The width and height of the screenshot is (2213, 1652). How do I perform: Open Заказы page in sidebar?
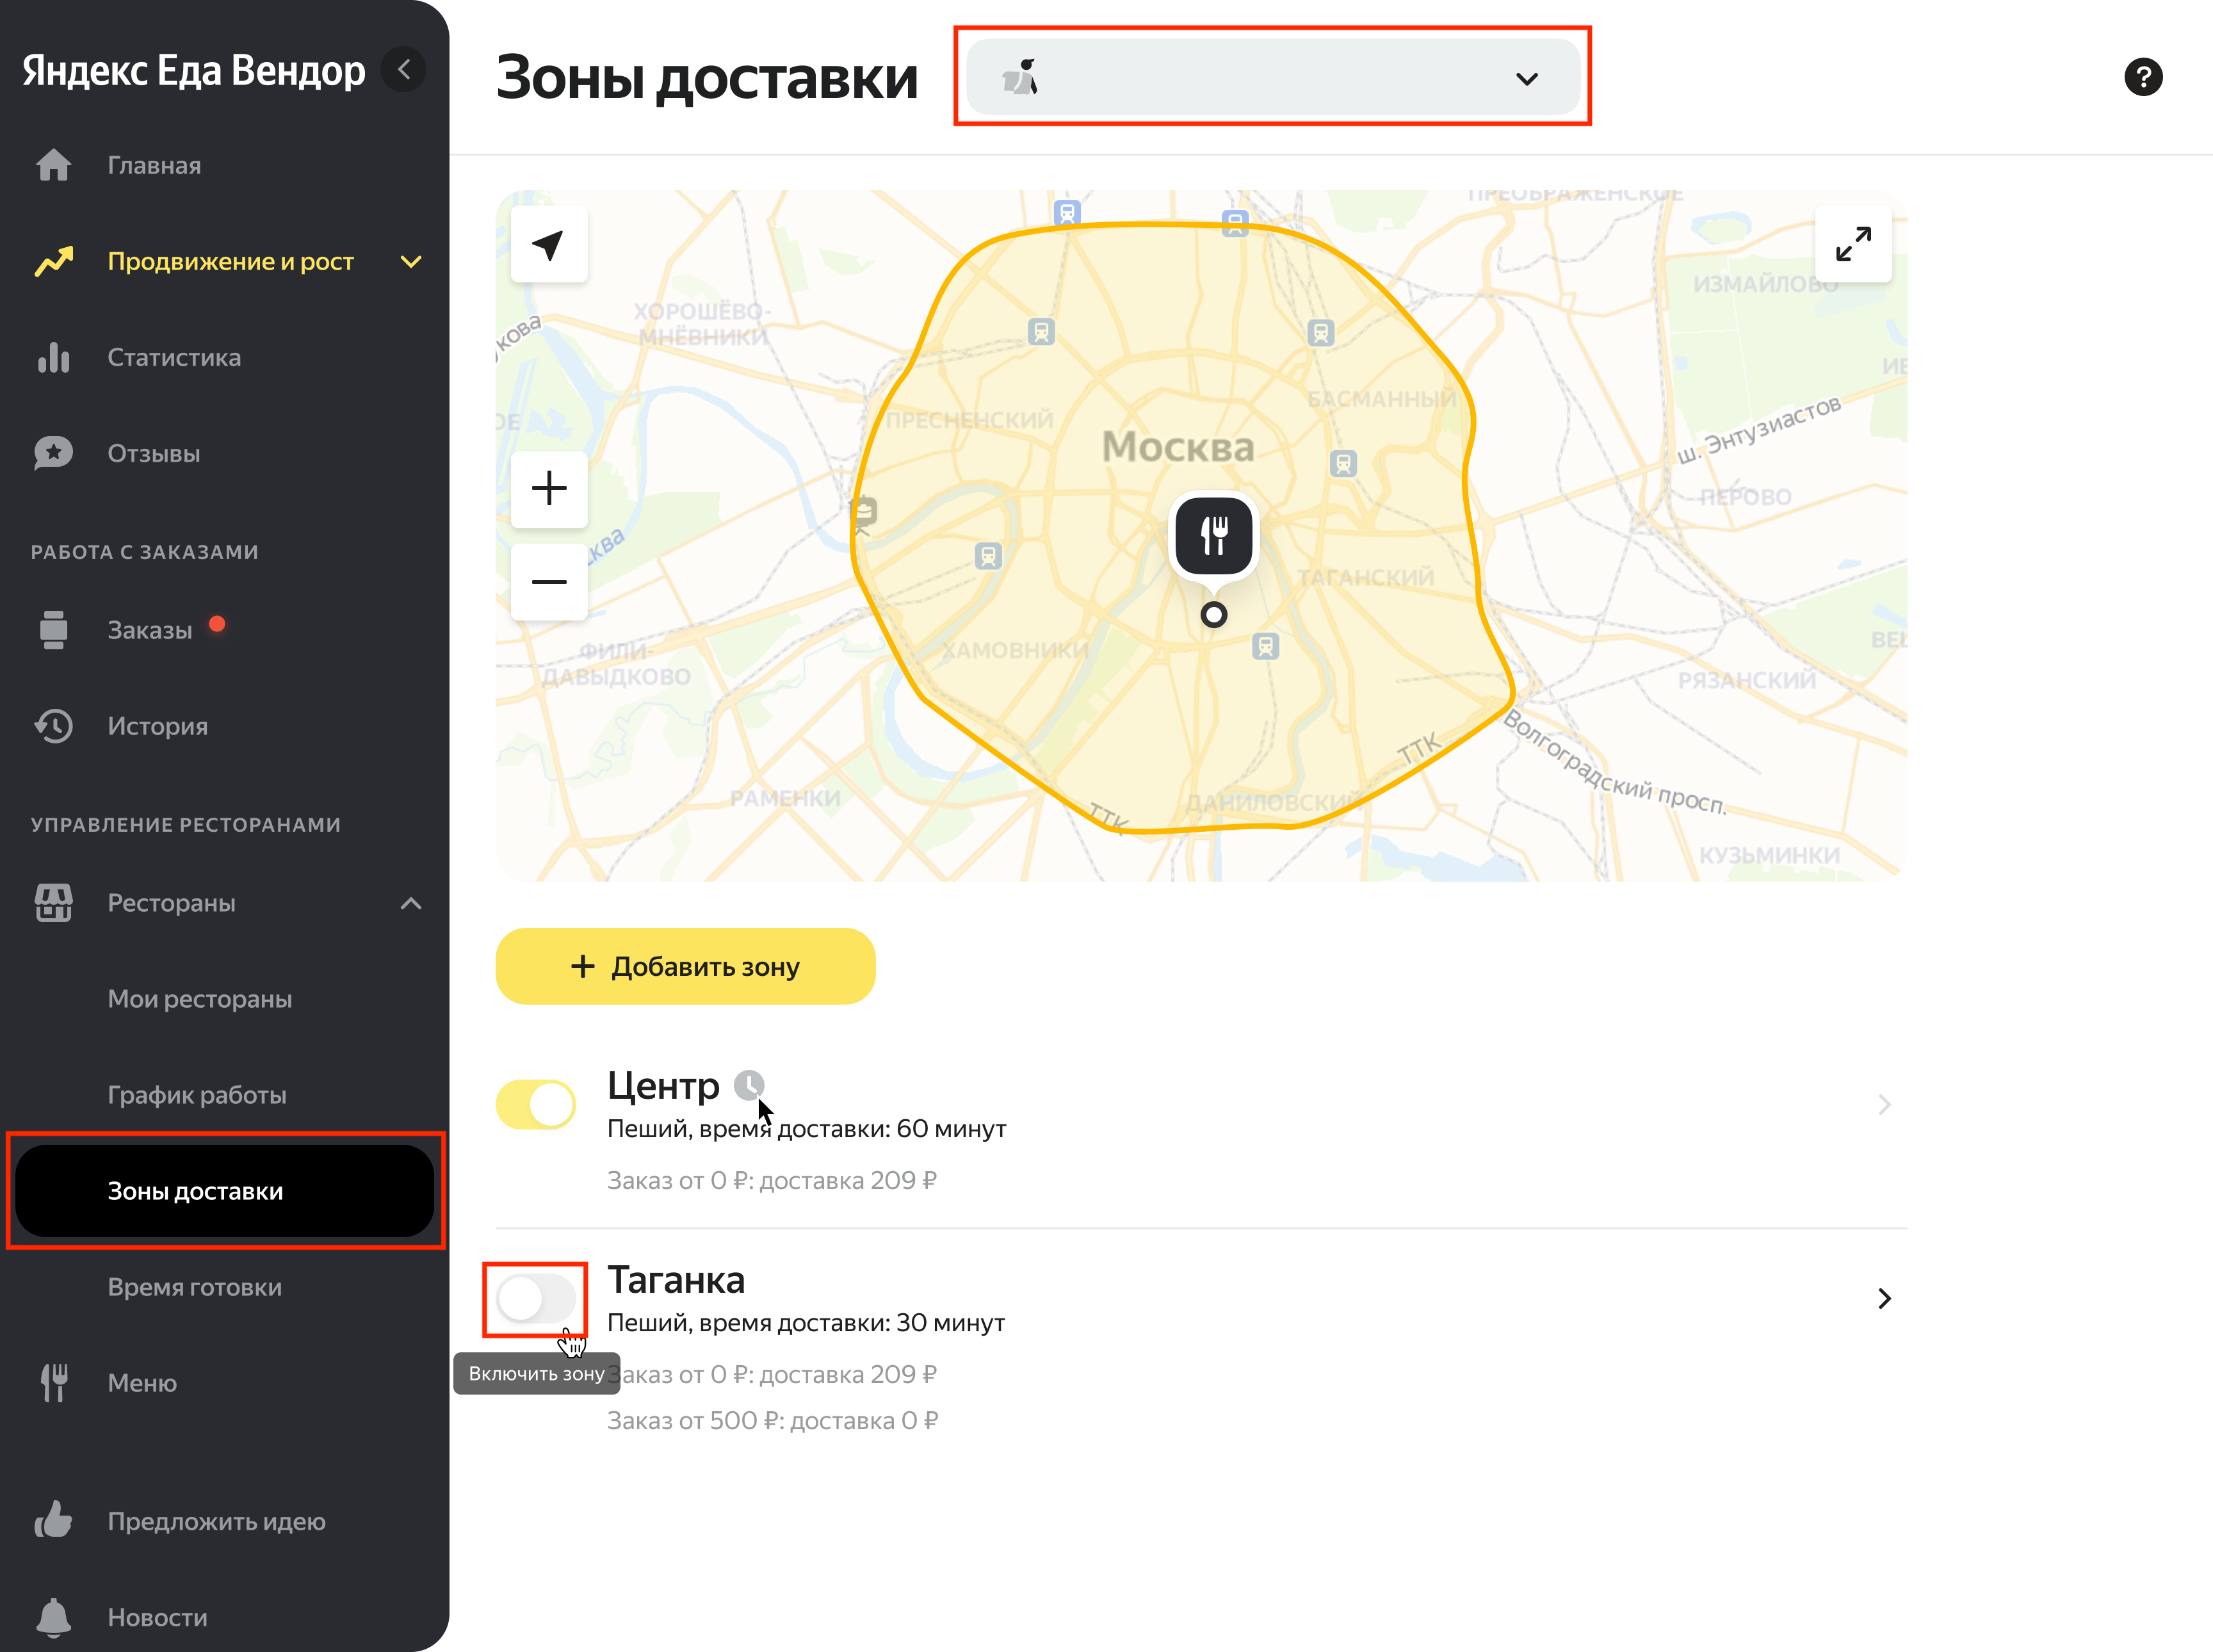pos(150,630)
